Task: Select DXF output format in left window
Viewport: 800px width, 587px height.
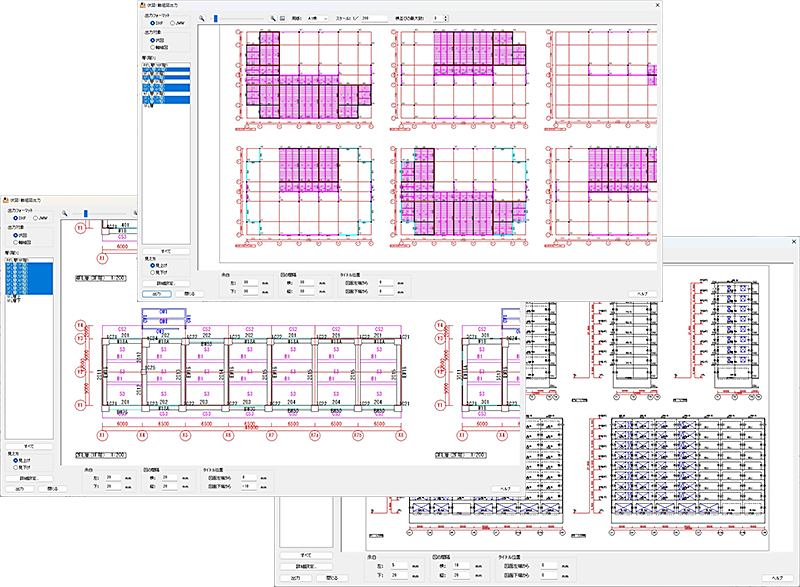Action: click(14, 218)
